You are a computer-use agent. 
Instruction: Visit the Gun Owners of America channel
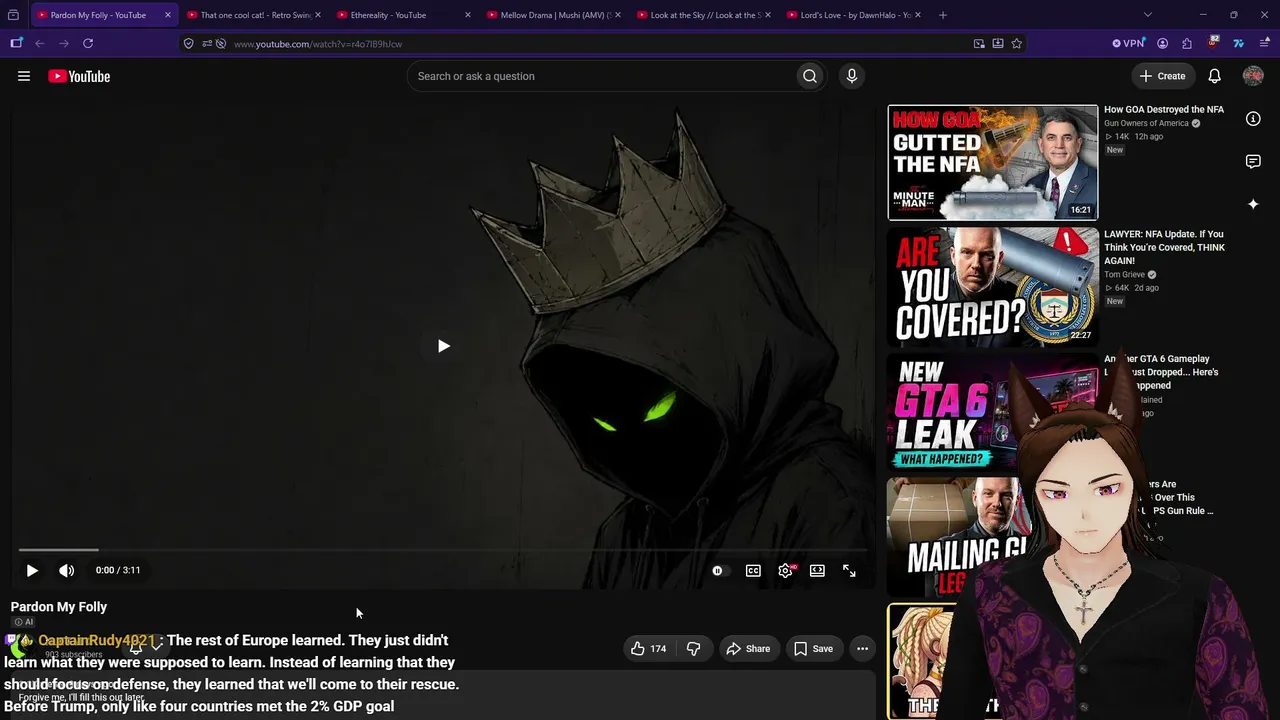[1146, 123]
